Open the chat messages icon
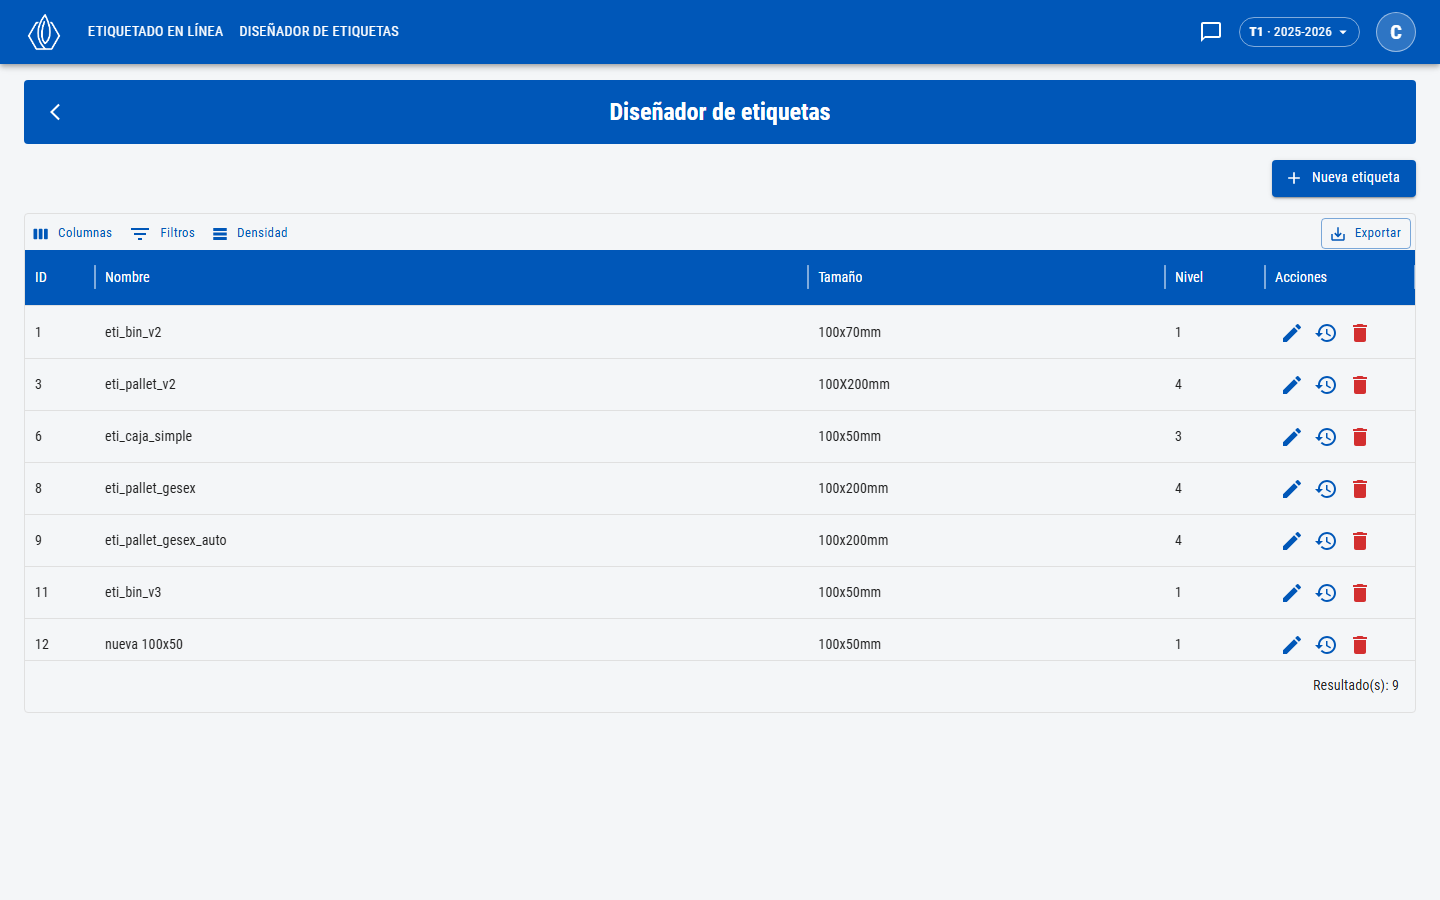 click(1211, 32)
